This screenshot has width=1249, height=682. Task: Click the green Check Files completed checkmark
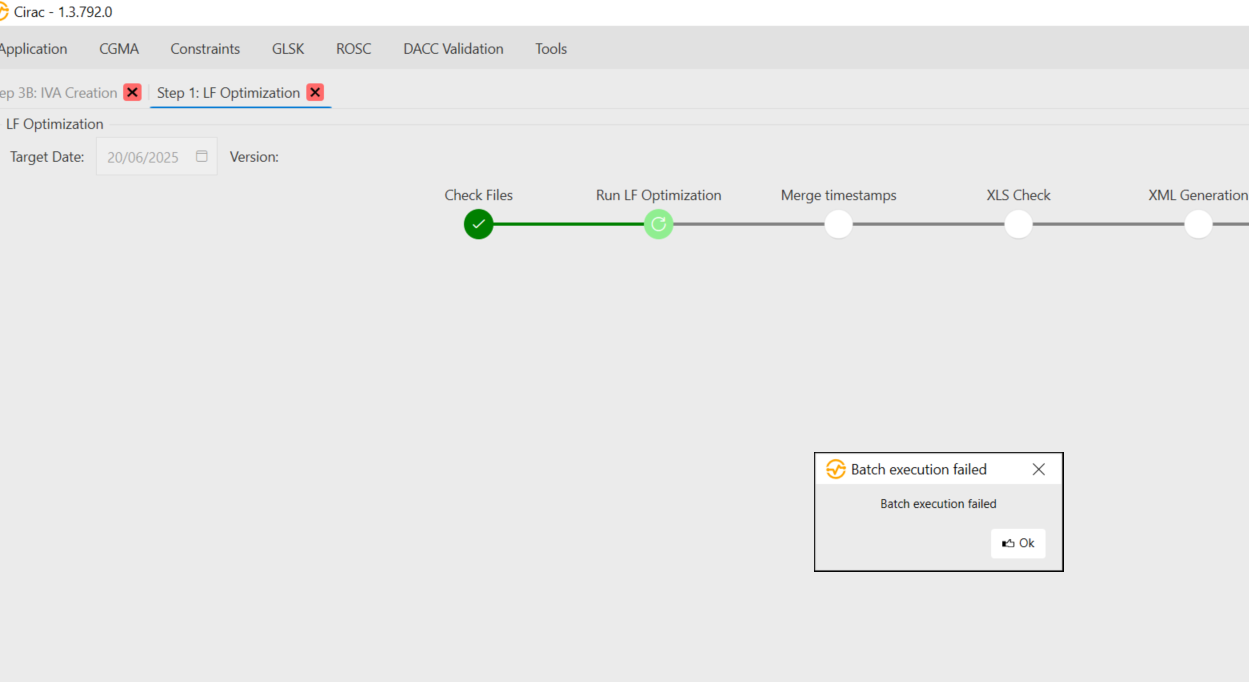click(x=478, y=224)
